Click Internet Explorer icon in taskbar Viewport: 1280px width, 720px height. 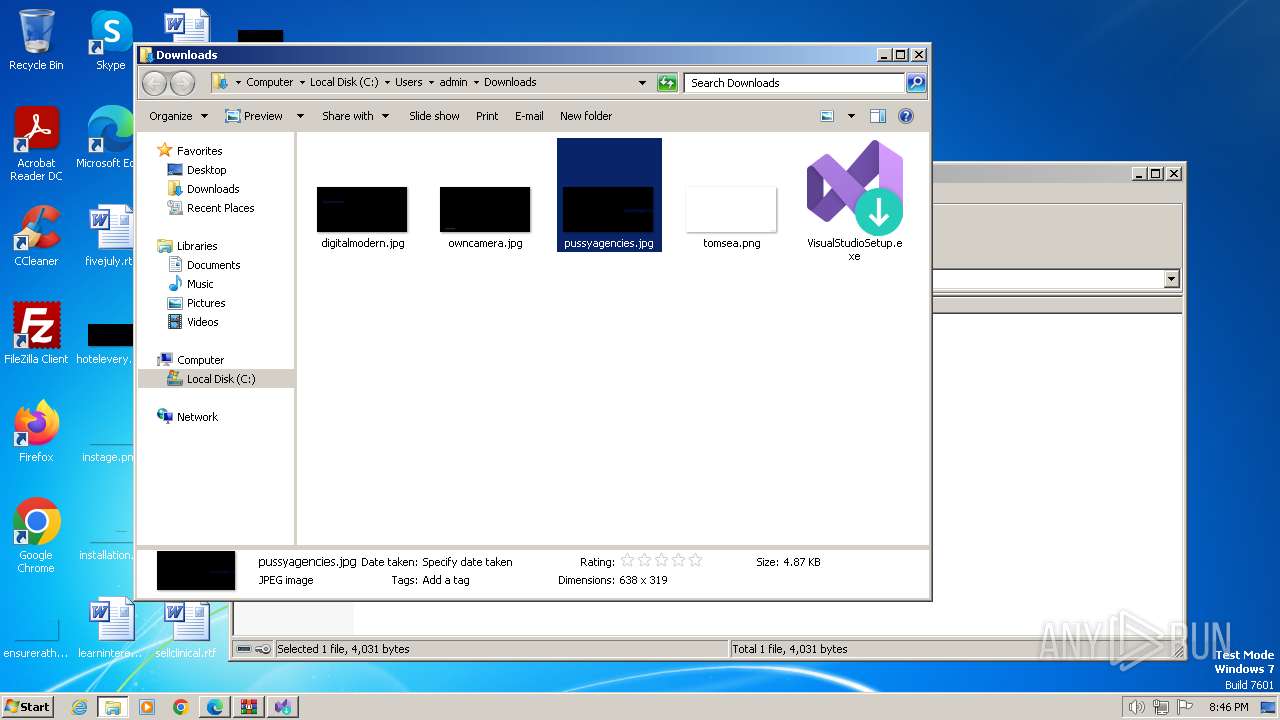point(80,707)
